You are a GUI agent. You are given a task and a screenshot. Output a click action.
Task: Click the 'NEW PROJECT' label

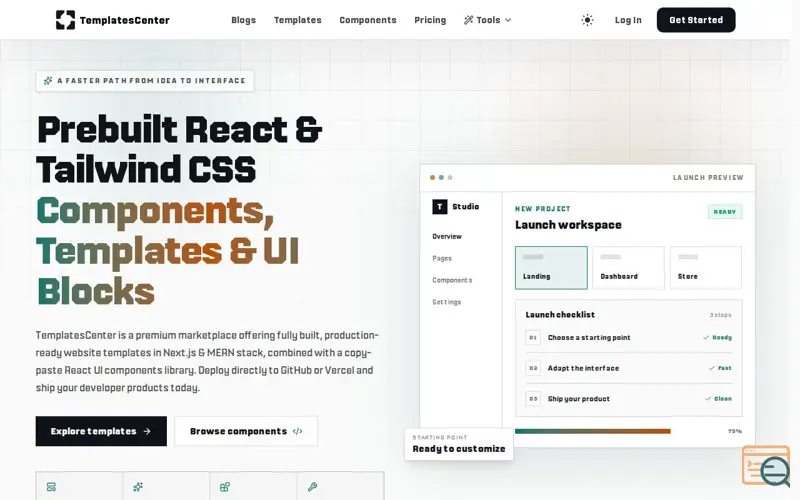[543, 209]
